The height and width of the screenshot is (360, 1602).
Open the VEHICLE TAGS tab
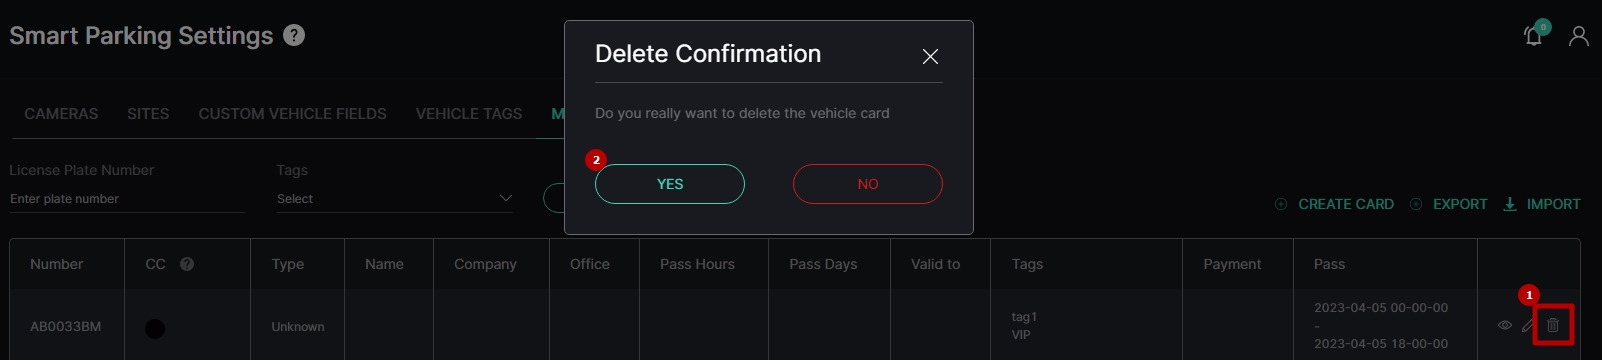[x=469, y=114]
